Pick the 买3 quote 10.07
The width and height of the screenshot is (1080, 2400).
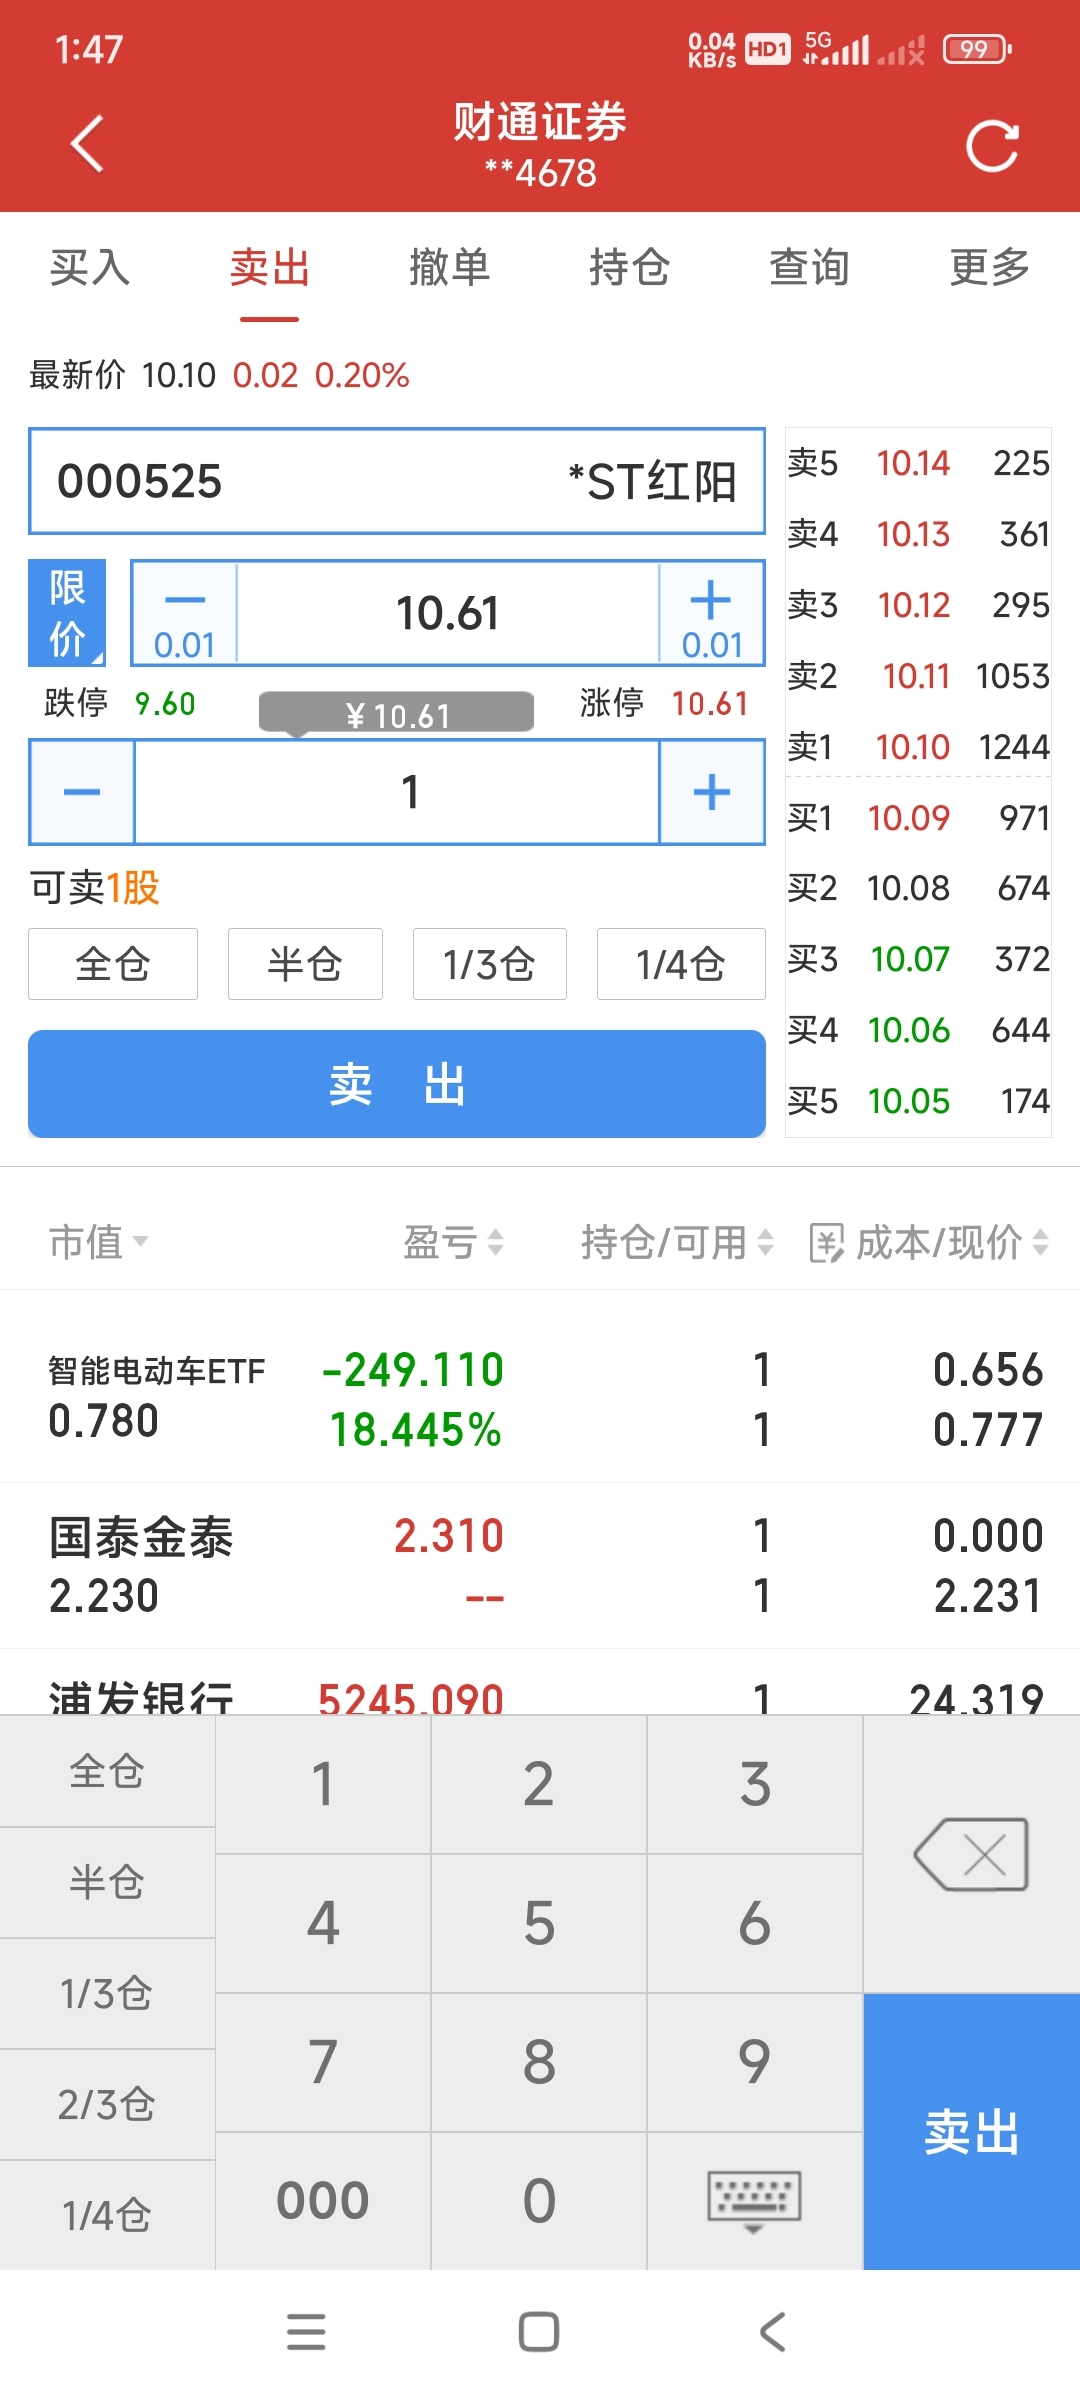[918, 959]
